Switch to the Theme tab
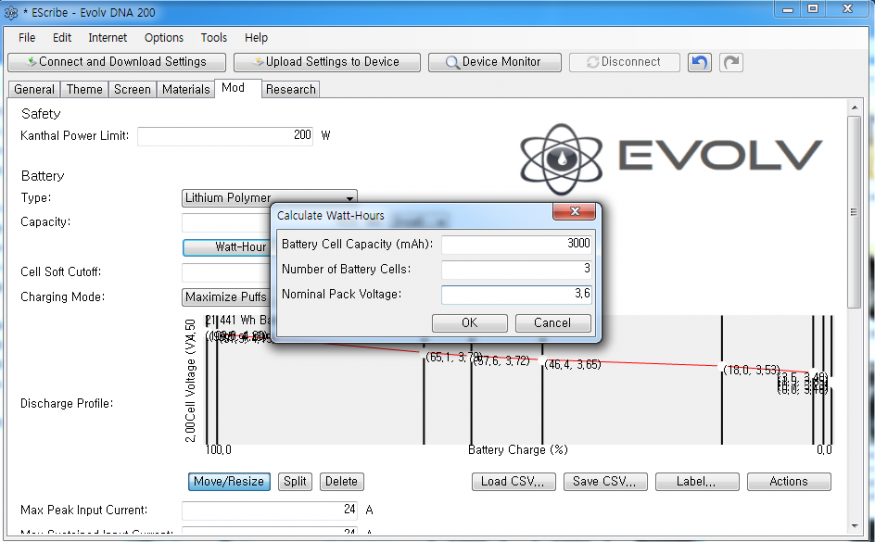The image size is (875, 542). pos(84,89)
